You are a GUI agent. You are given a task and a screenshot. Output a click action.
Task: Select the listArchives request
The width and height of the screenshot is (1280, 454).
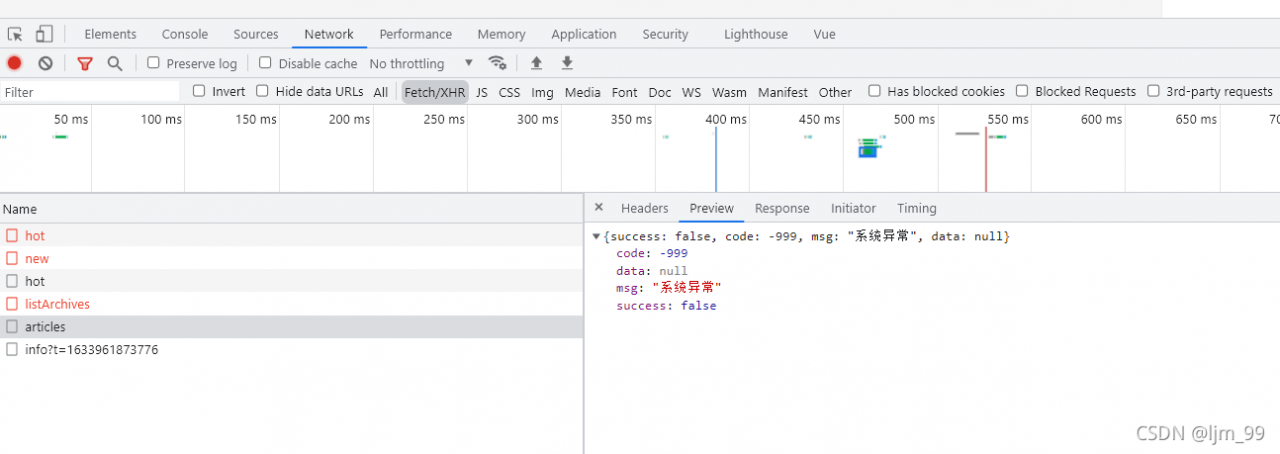[x=57, y=304]
